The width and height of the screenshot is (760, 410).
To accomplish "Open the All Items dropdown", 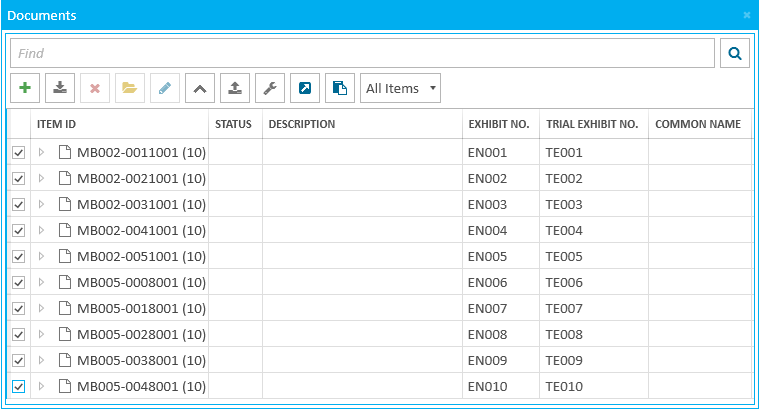I will [400, 88].
